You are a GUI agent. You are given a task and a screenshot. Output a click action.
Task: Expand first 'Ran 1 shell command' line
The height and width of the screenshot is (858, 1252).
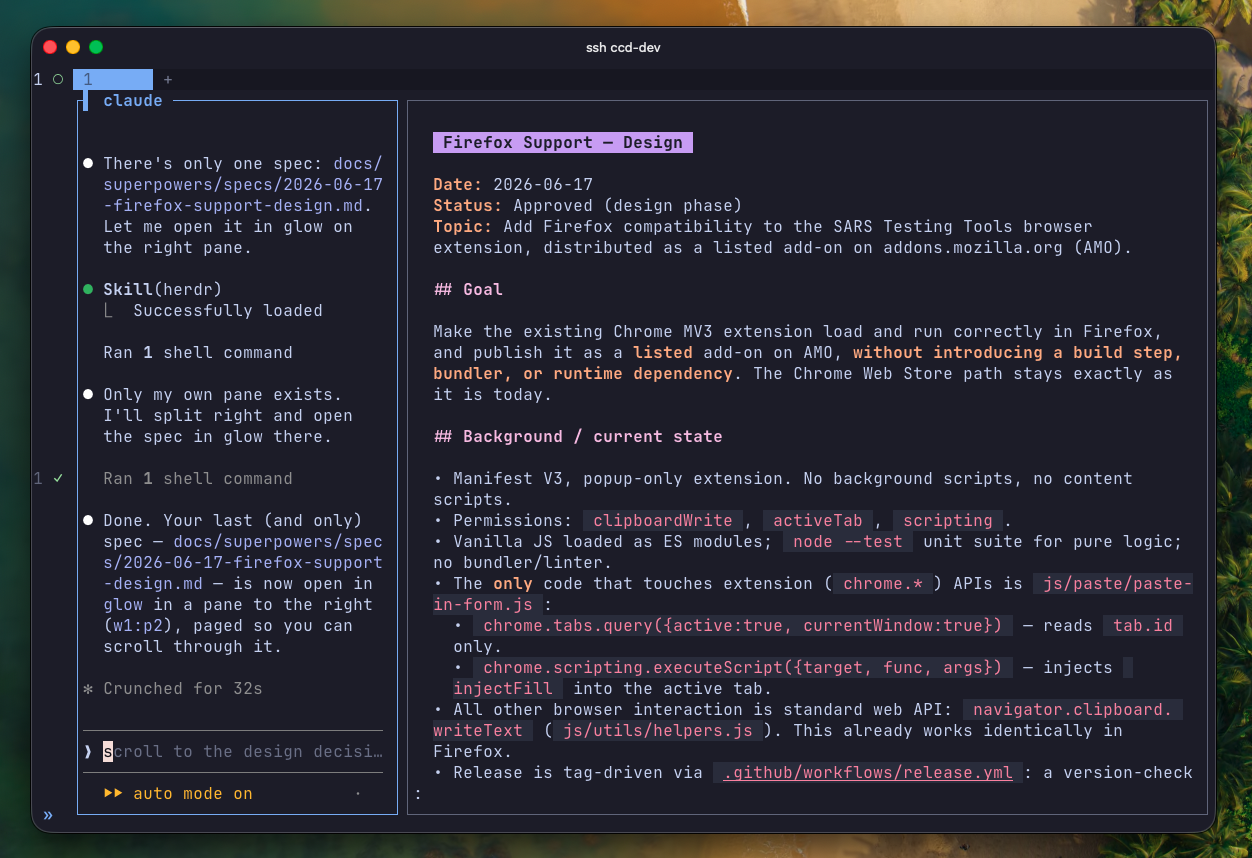click(x=198, y=353)
